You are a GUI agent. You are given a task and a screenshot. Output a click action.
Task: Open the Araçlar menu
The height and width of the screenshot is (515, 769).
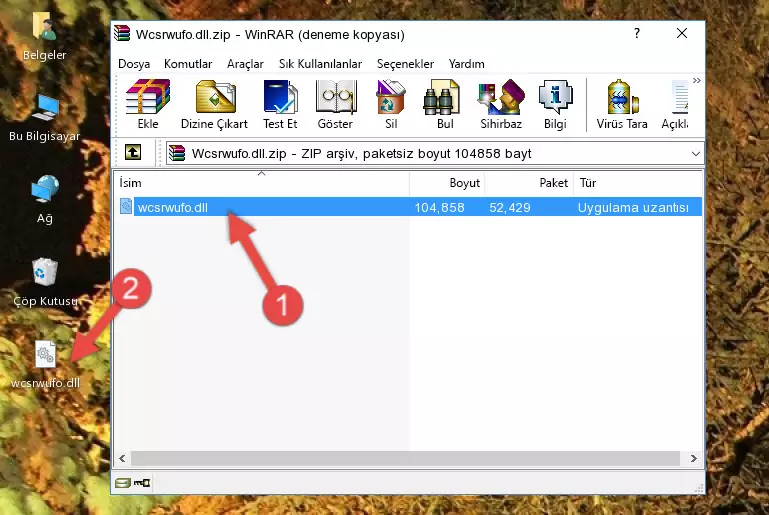click(245, 64)
